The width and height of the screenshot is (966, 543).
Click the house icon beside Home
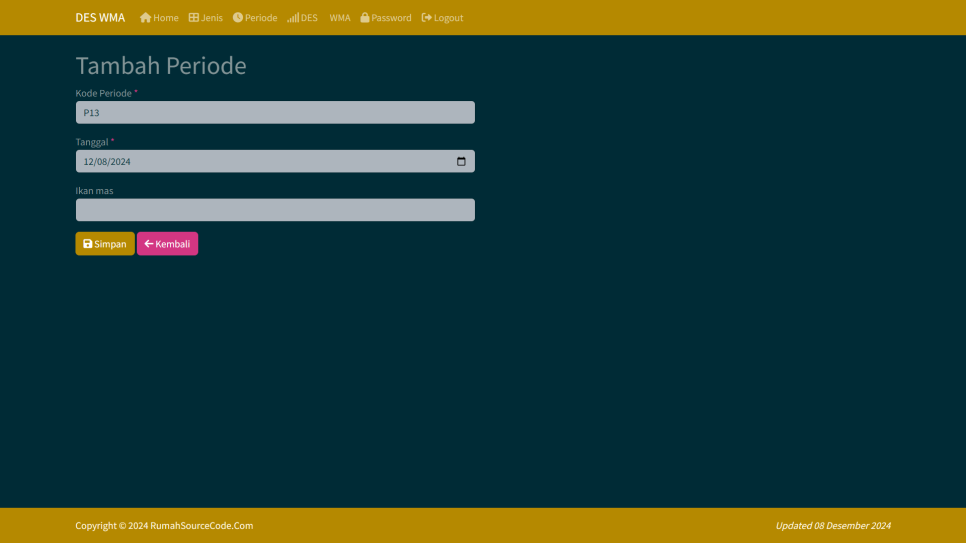pos(145,18)
